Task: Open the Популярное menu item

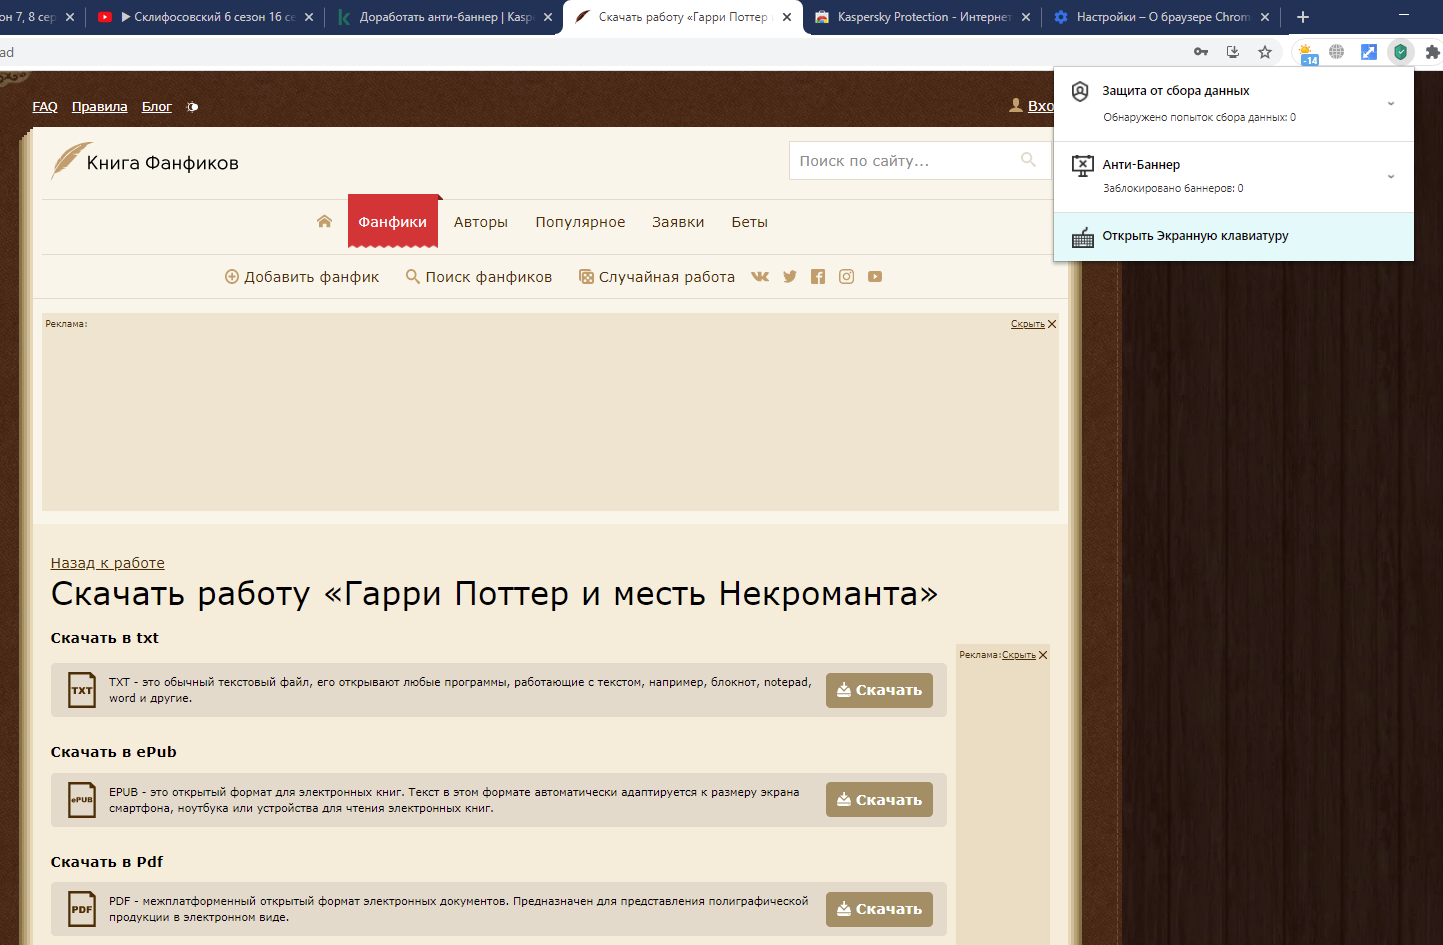Action: (x=580, y=222)
